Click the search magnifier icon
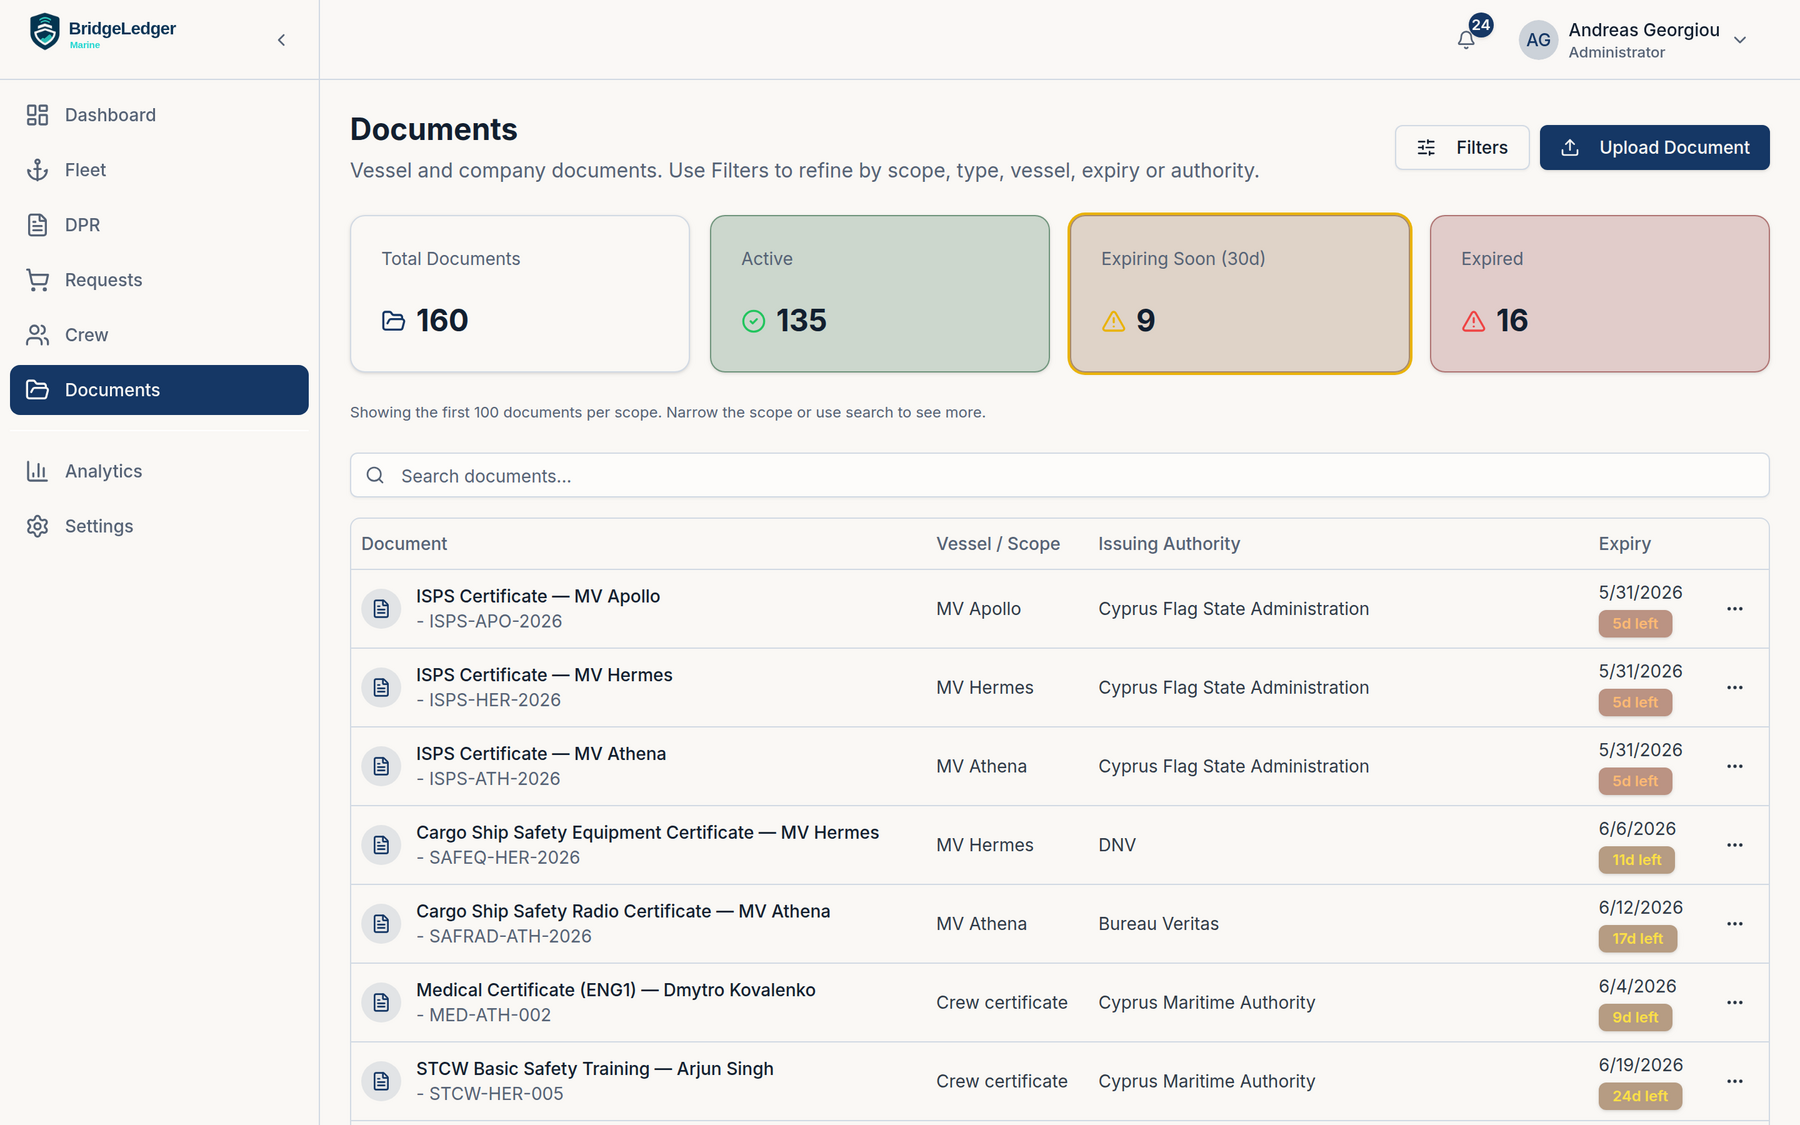This screenshot has width=1800, height=1125. pos(375,476)
